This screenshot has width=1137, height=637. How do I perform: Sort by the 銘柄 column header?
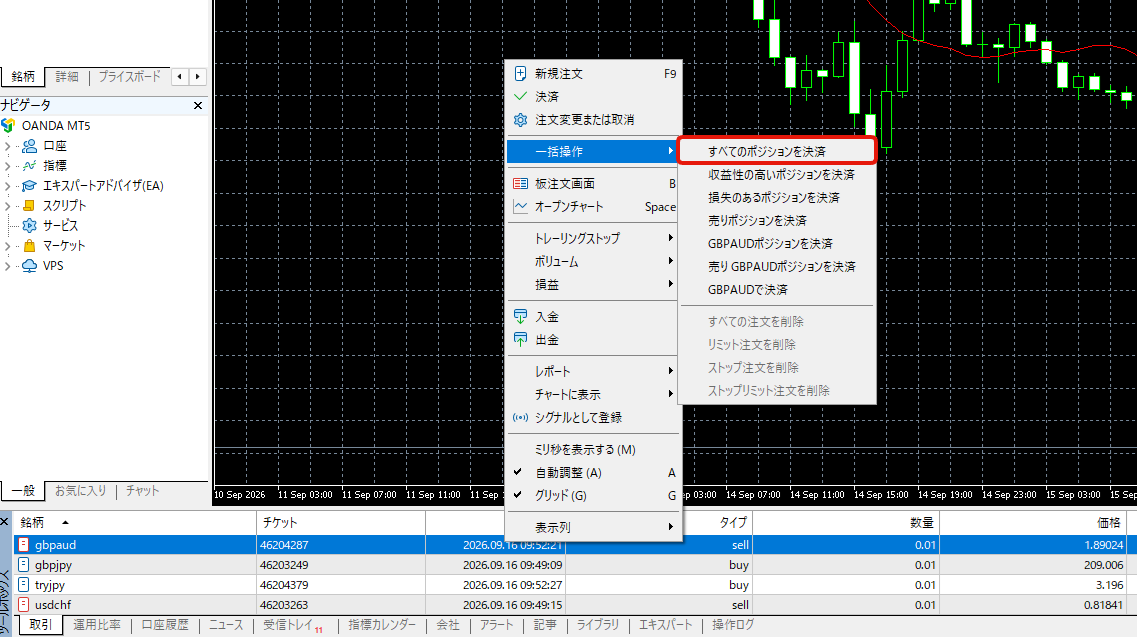point(135,522)
